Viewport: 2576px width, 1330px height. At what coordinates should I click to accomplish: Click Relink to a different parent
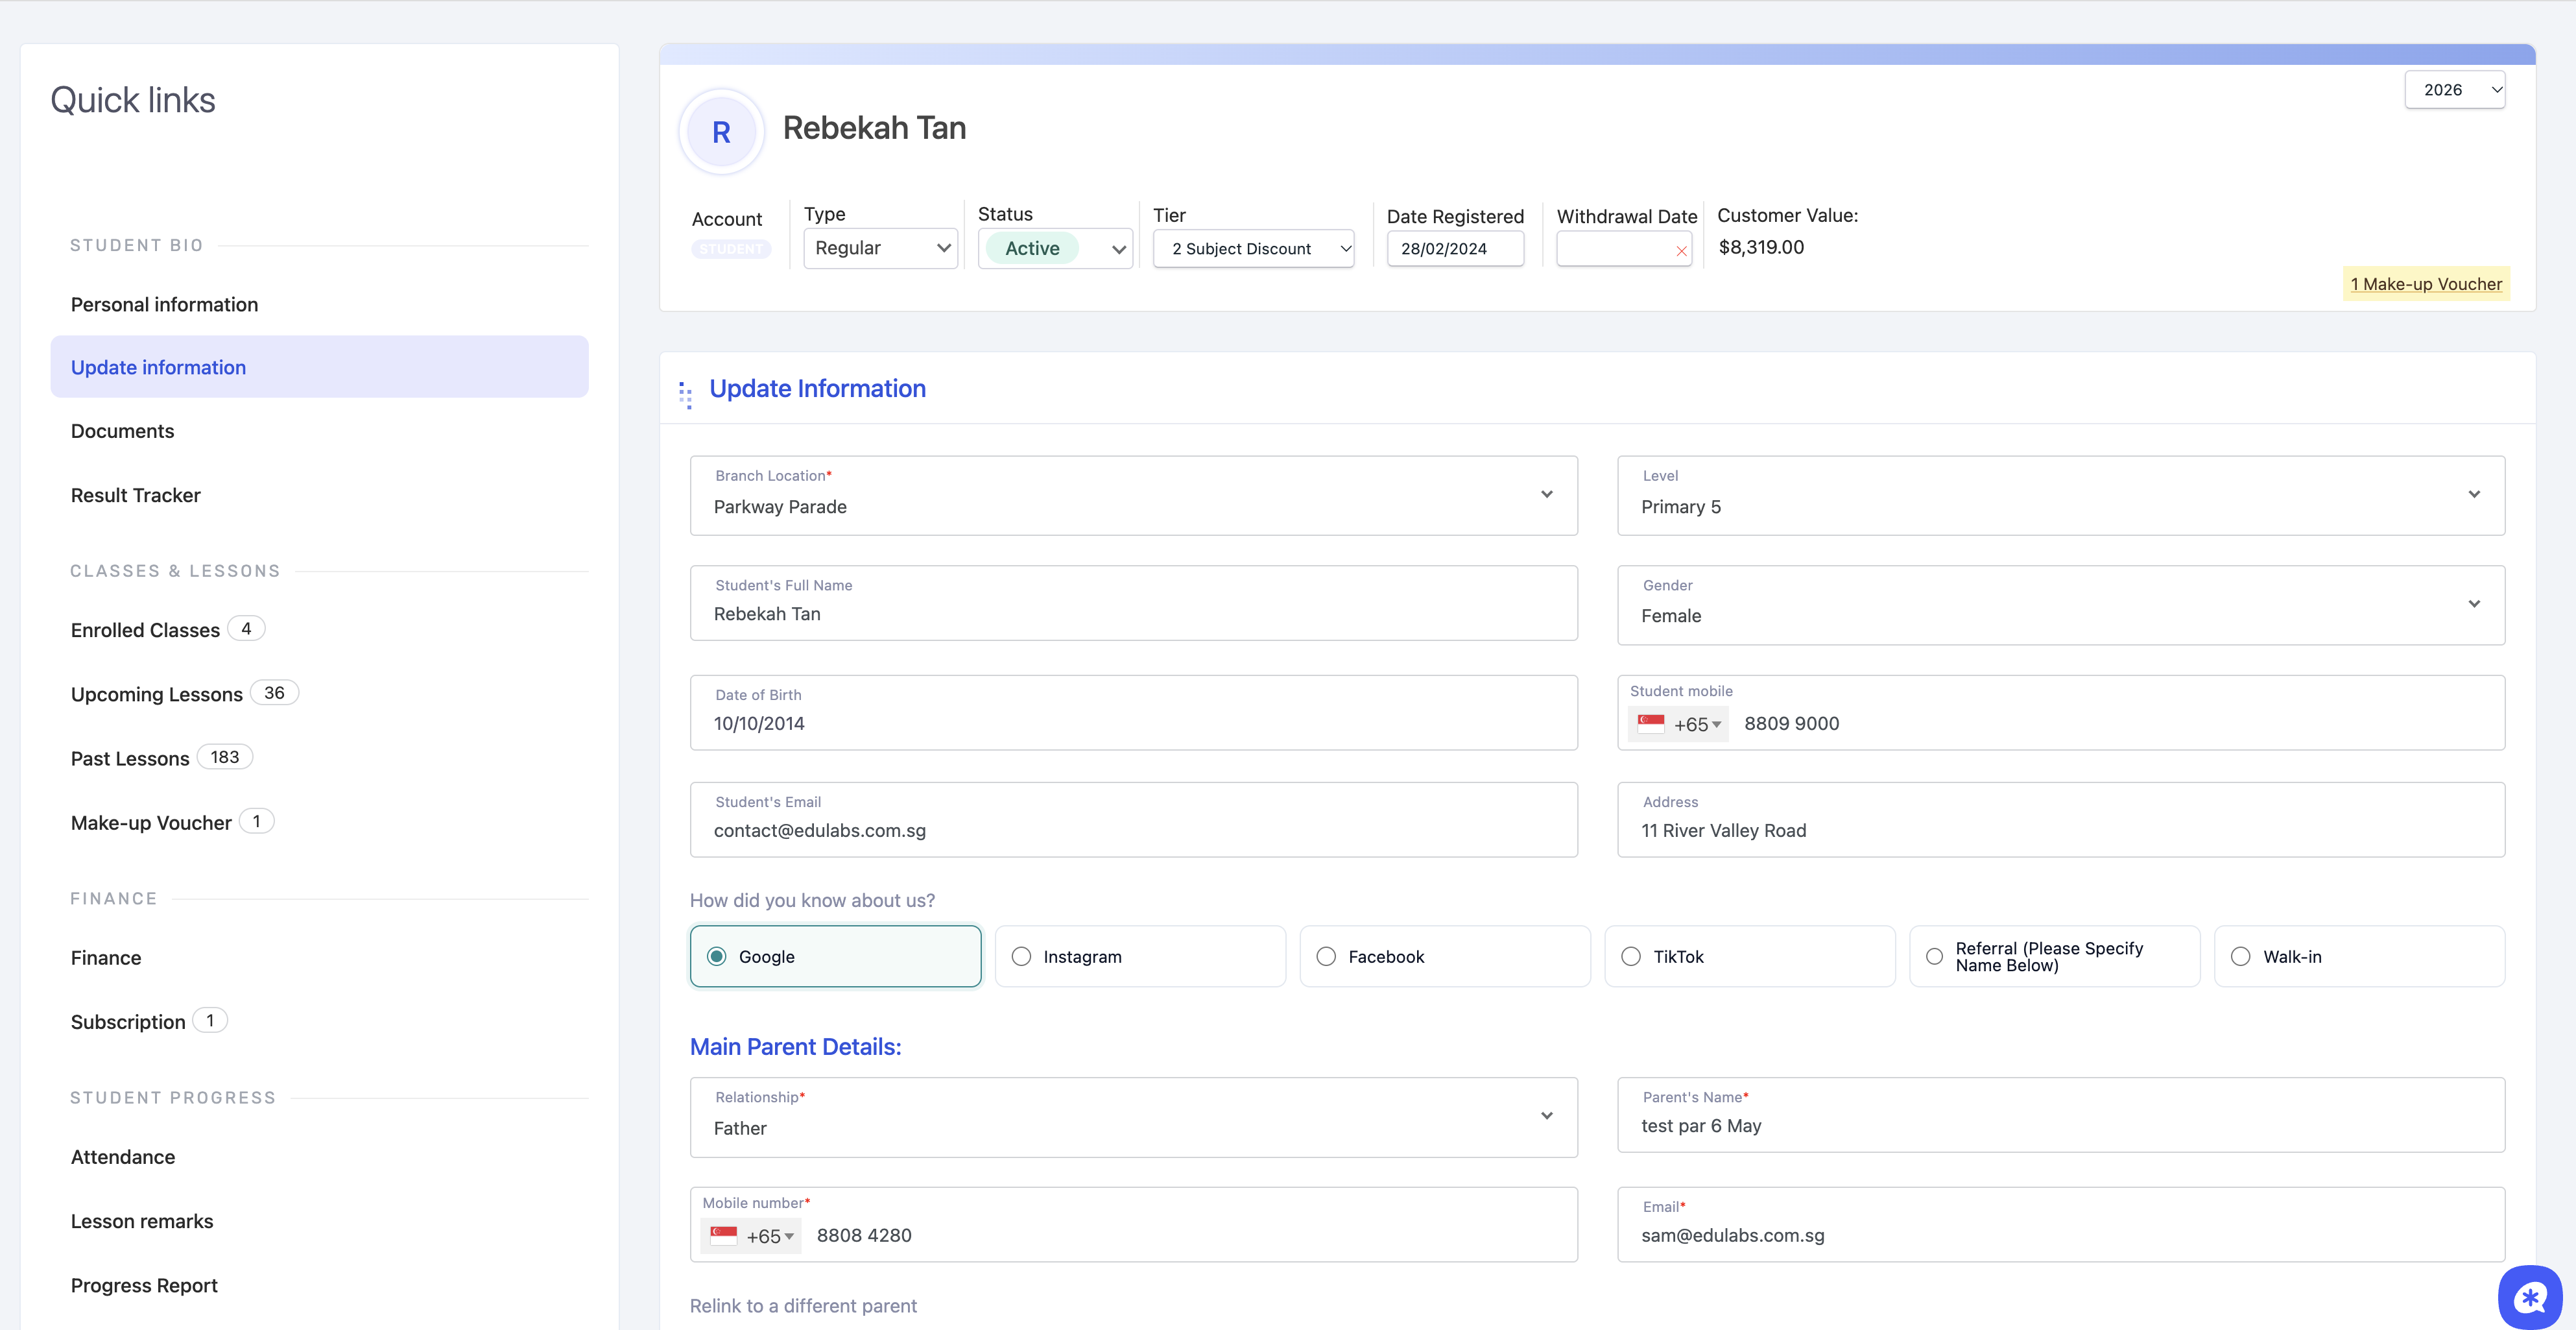tap(803, 1306)
